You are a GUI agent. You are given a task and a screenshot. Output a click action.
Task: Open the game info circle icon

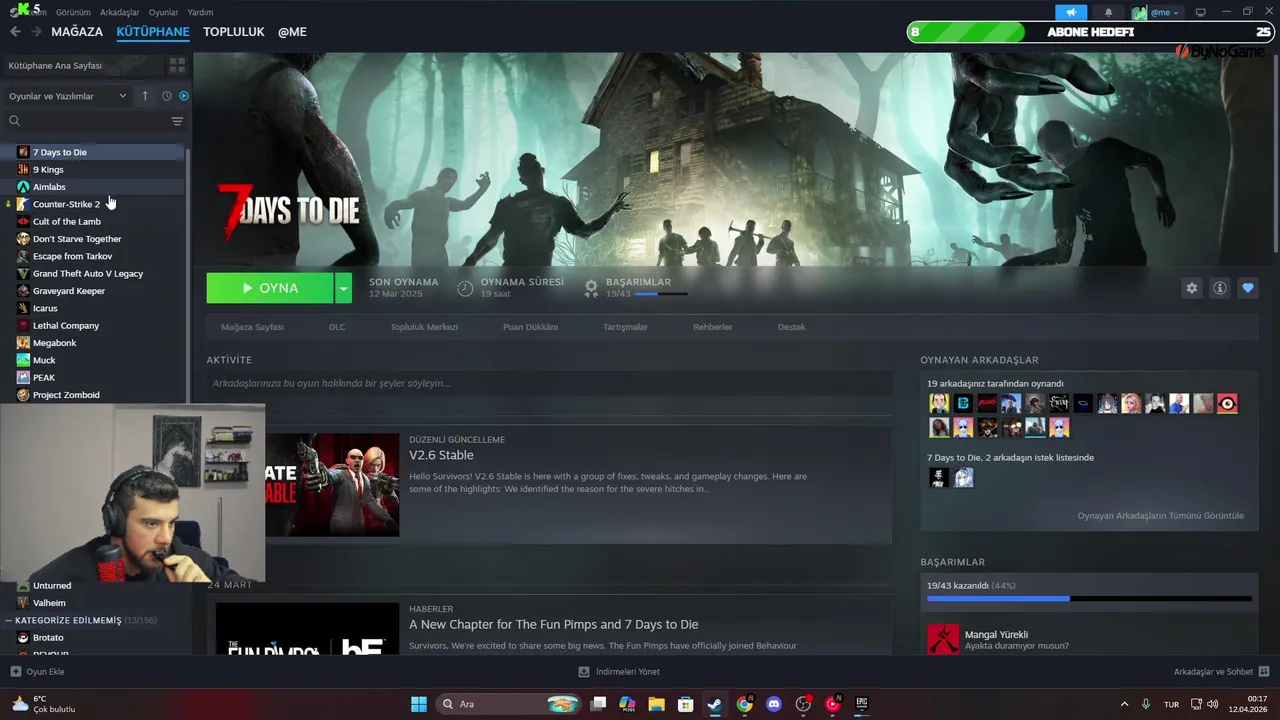pyautogui.click(x=1219, y=288)
